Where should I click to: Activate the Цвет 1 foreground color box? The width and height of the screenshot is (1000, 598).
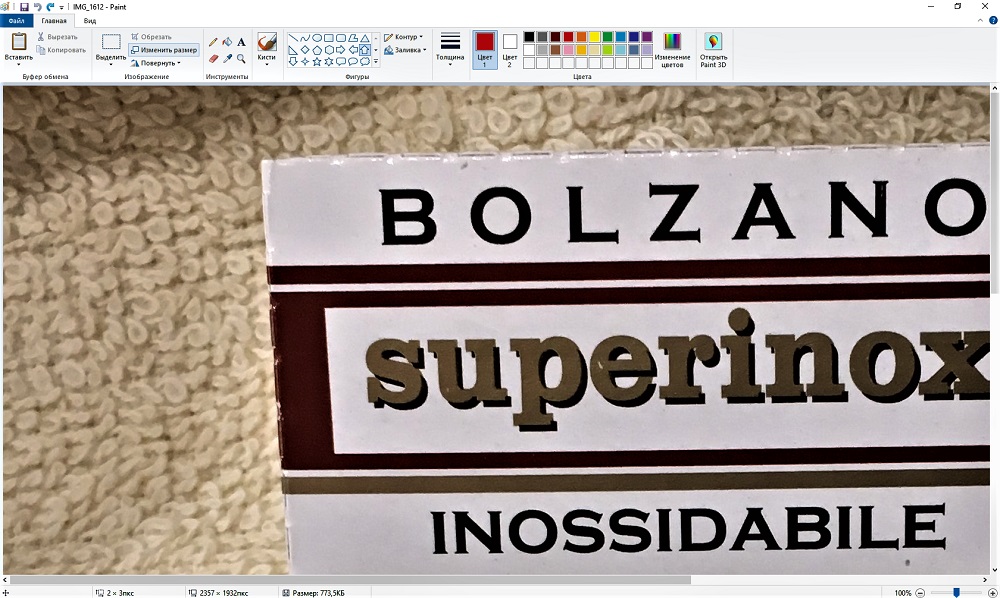pos(485,50)
